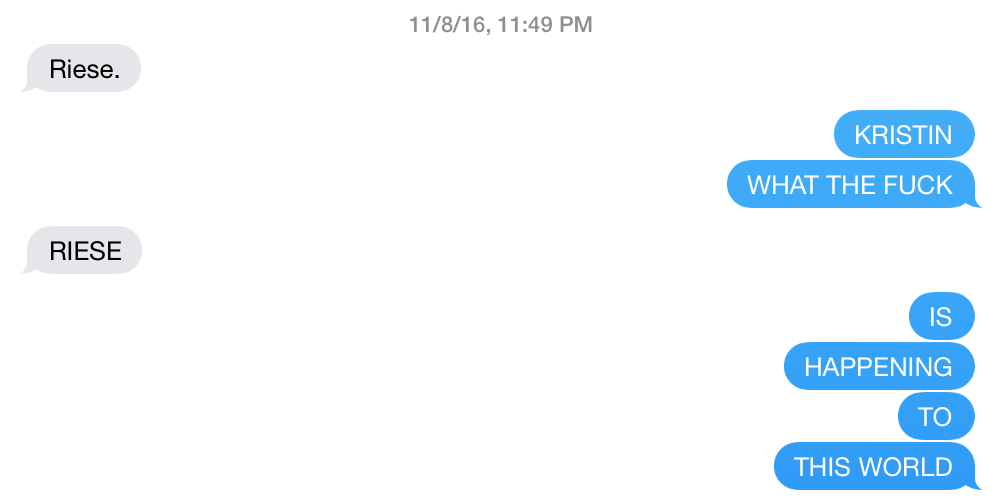
Task: Click the word 'THE' in blue message
Action: (x=852, y=185)
